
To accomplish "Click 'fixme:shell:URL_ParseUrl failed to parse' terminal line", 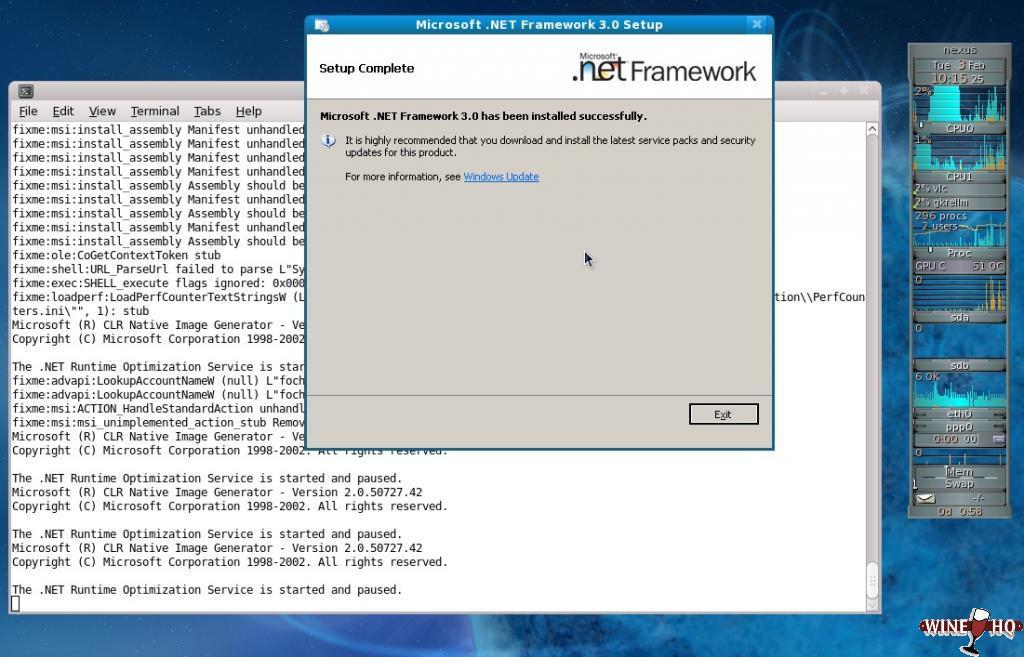I will pos(158,269).
